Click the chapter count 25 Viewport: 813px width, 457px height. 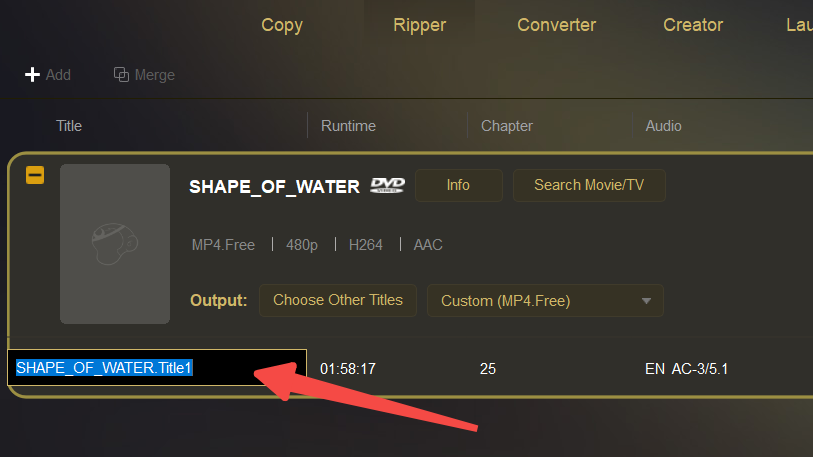pos(488,369)
